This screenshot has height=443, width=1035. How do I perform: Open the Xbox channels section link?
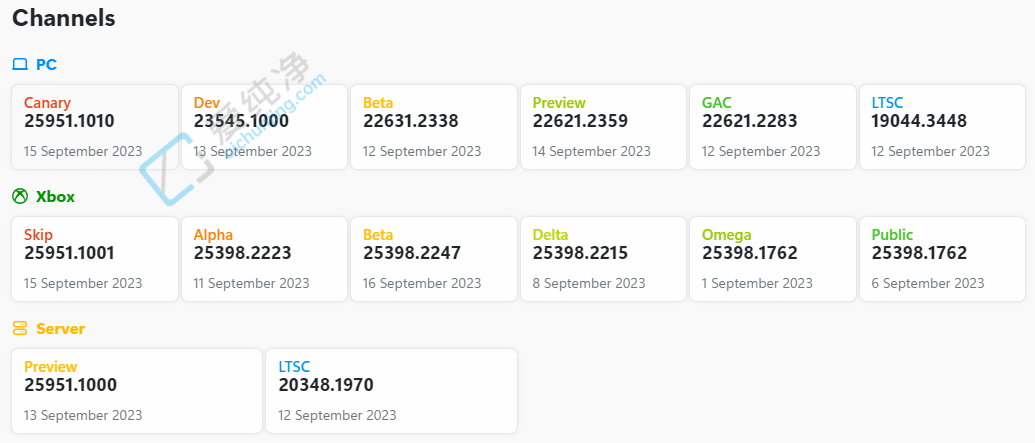(x=55, y=197)
